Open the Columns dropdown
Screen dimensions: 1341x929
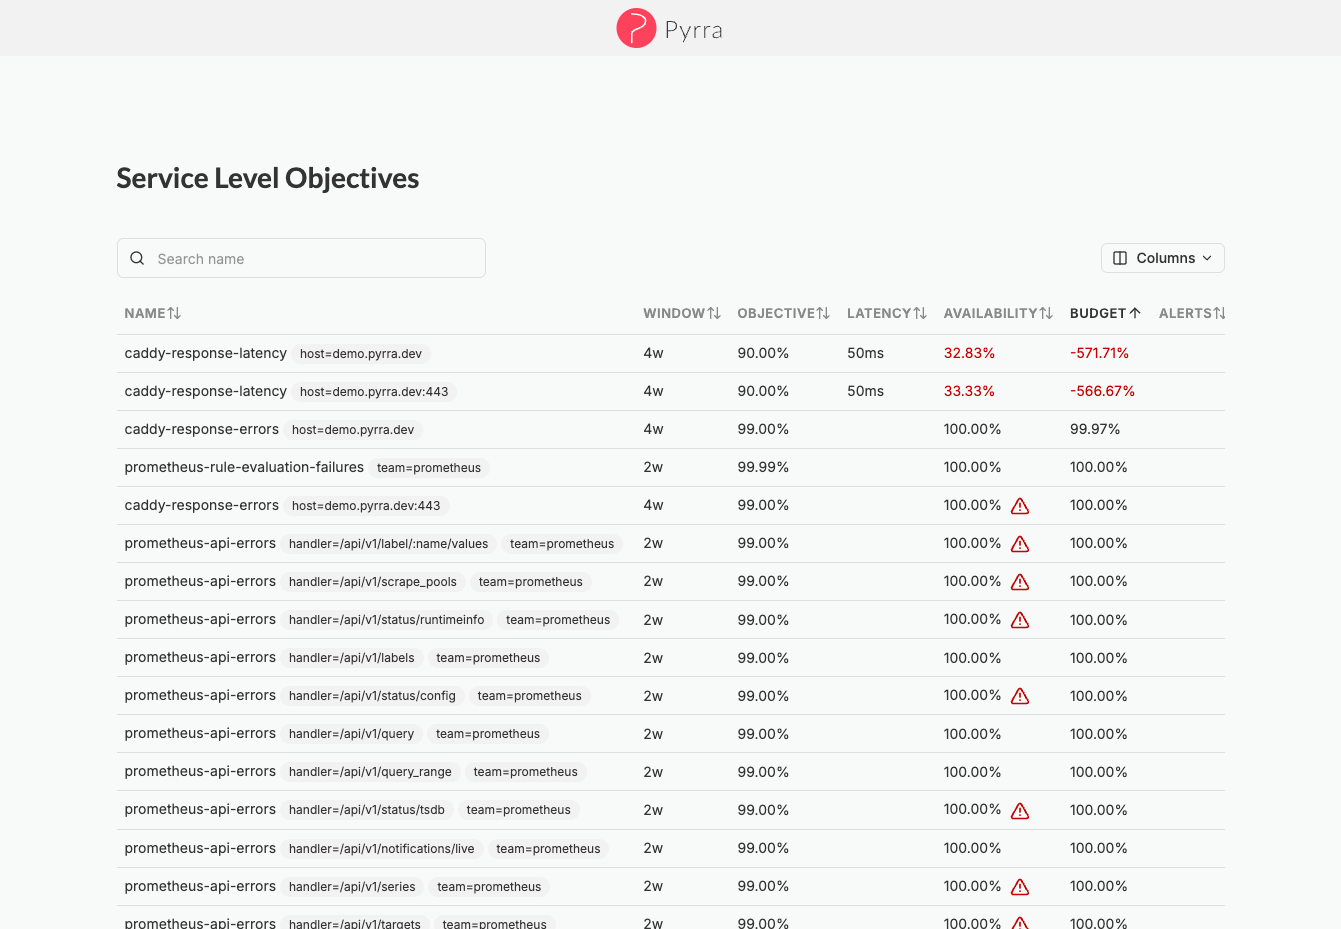coord(1163,258)
